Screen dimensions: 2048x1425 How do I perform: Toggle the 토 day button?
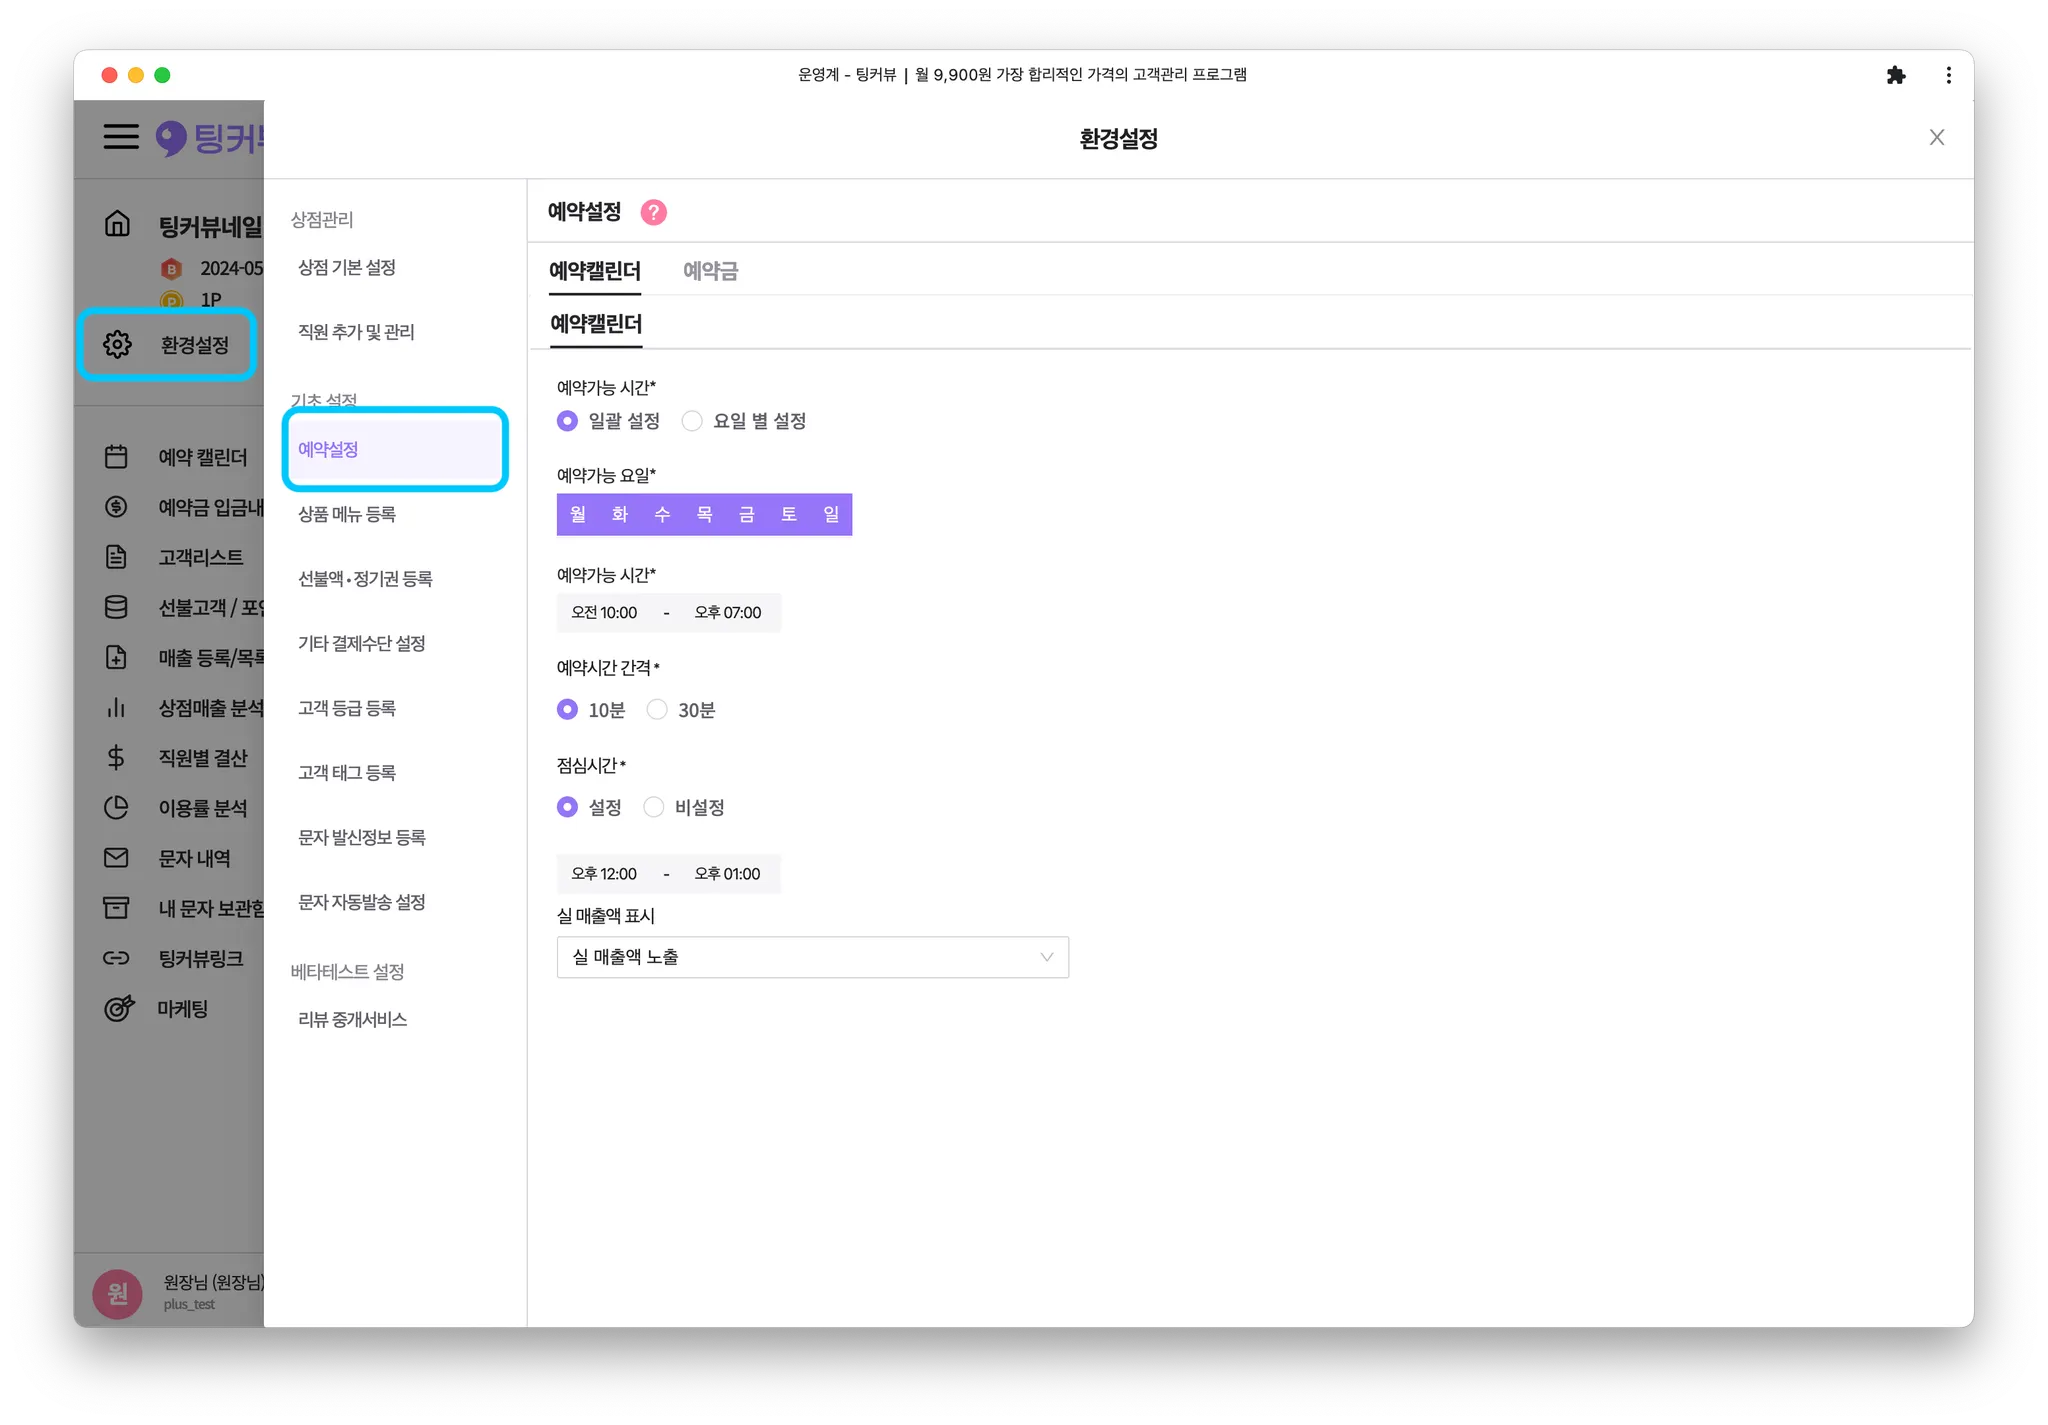pos(789,514)
